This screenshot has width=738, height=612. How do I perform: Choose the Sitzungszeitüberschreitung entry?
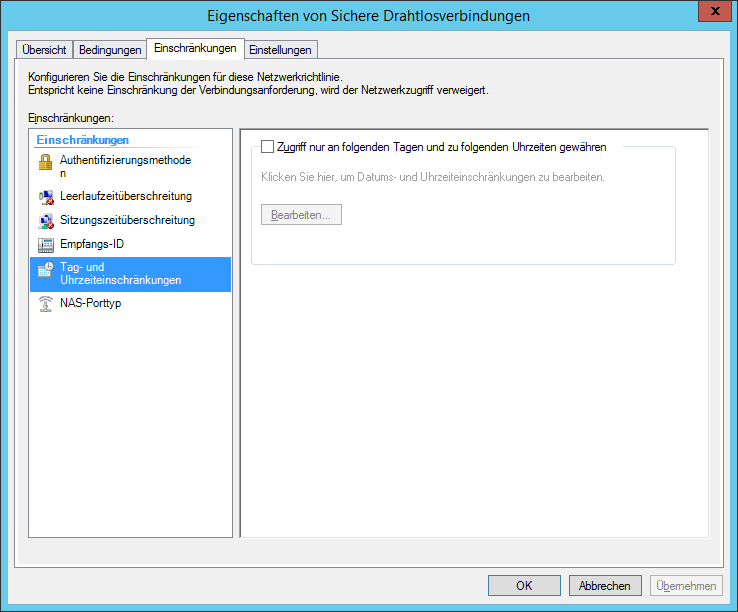point(130,220)
